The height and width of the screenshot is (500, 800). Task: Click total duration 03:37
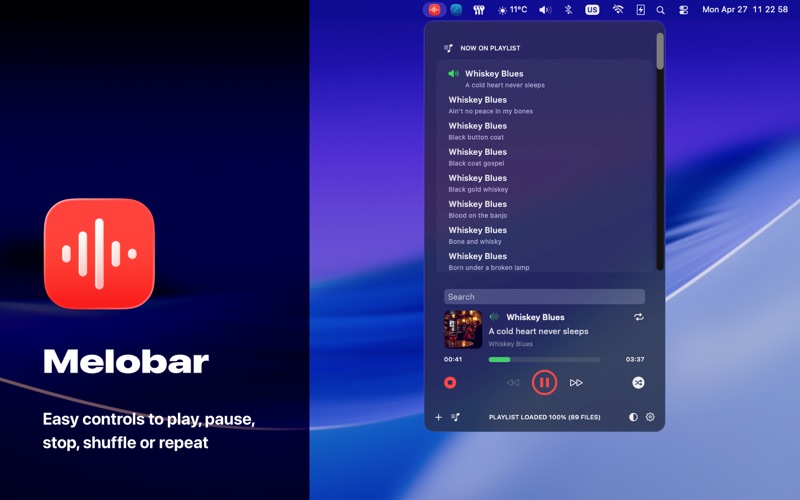(635, 359)
